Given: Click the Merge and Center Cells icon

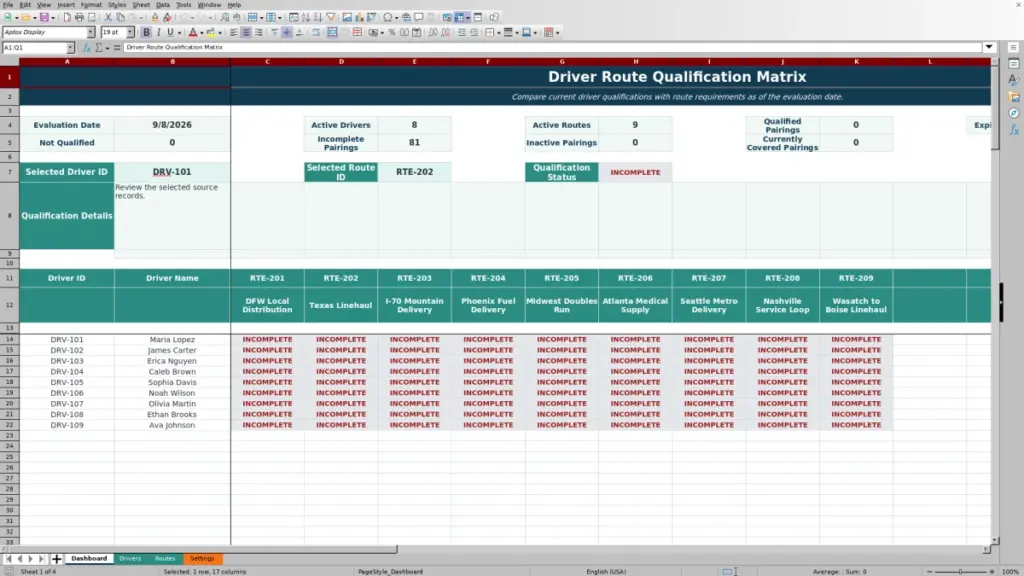Looking at the screenshot, I should 332,32.
